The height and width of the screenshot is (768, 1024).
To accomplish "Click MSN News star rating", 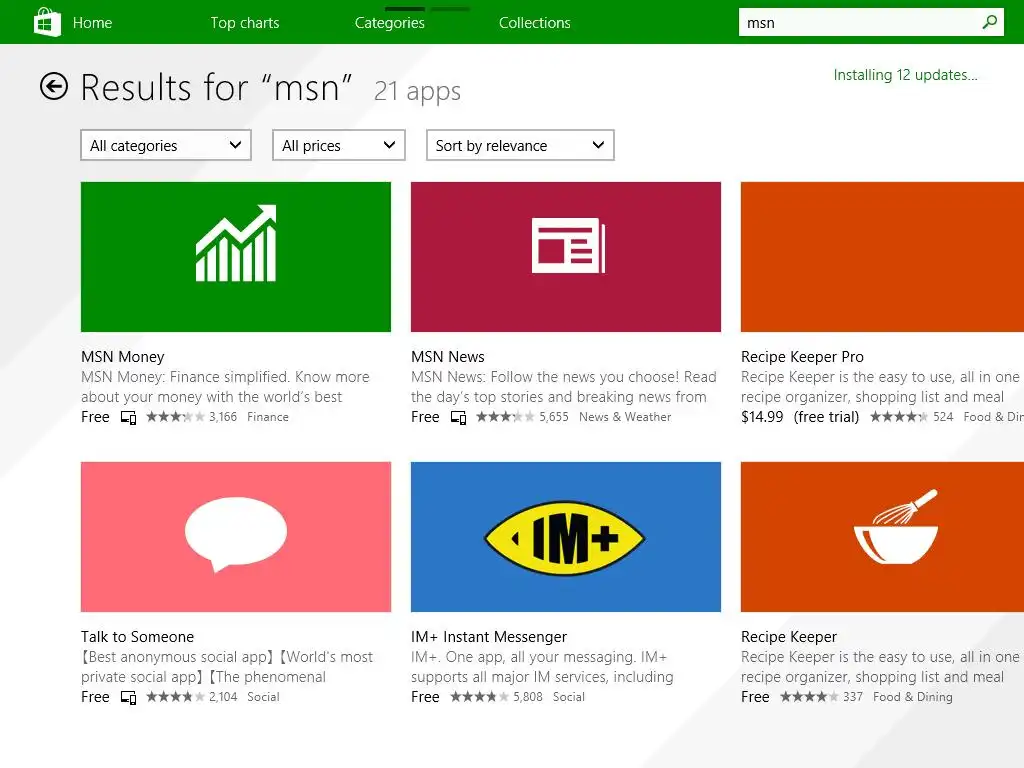I will point(505,417).
